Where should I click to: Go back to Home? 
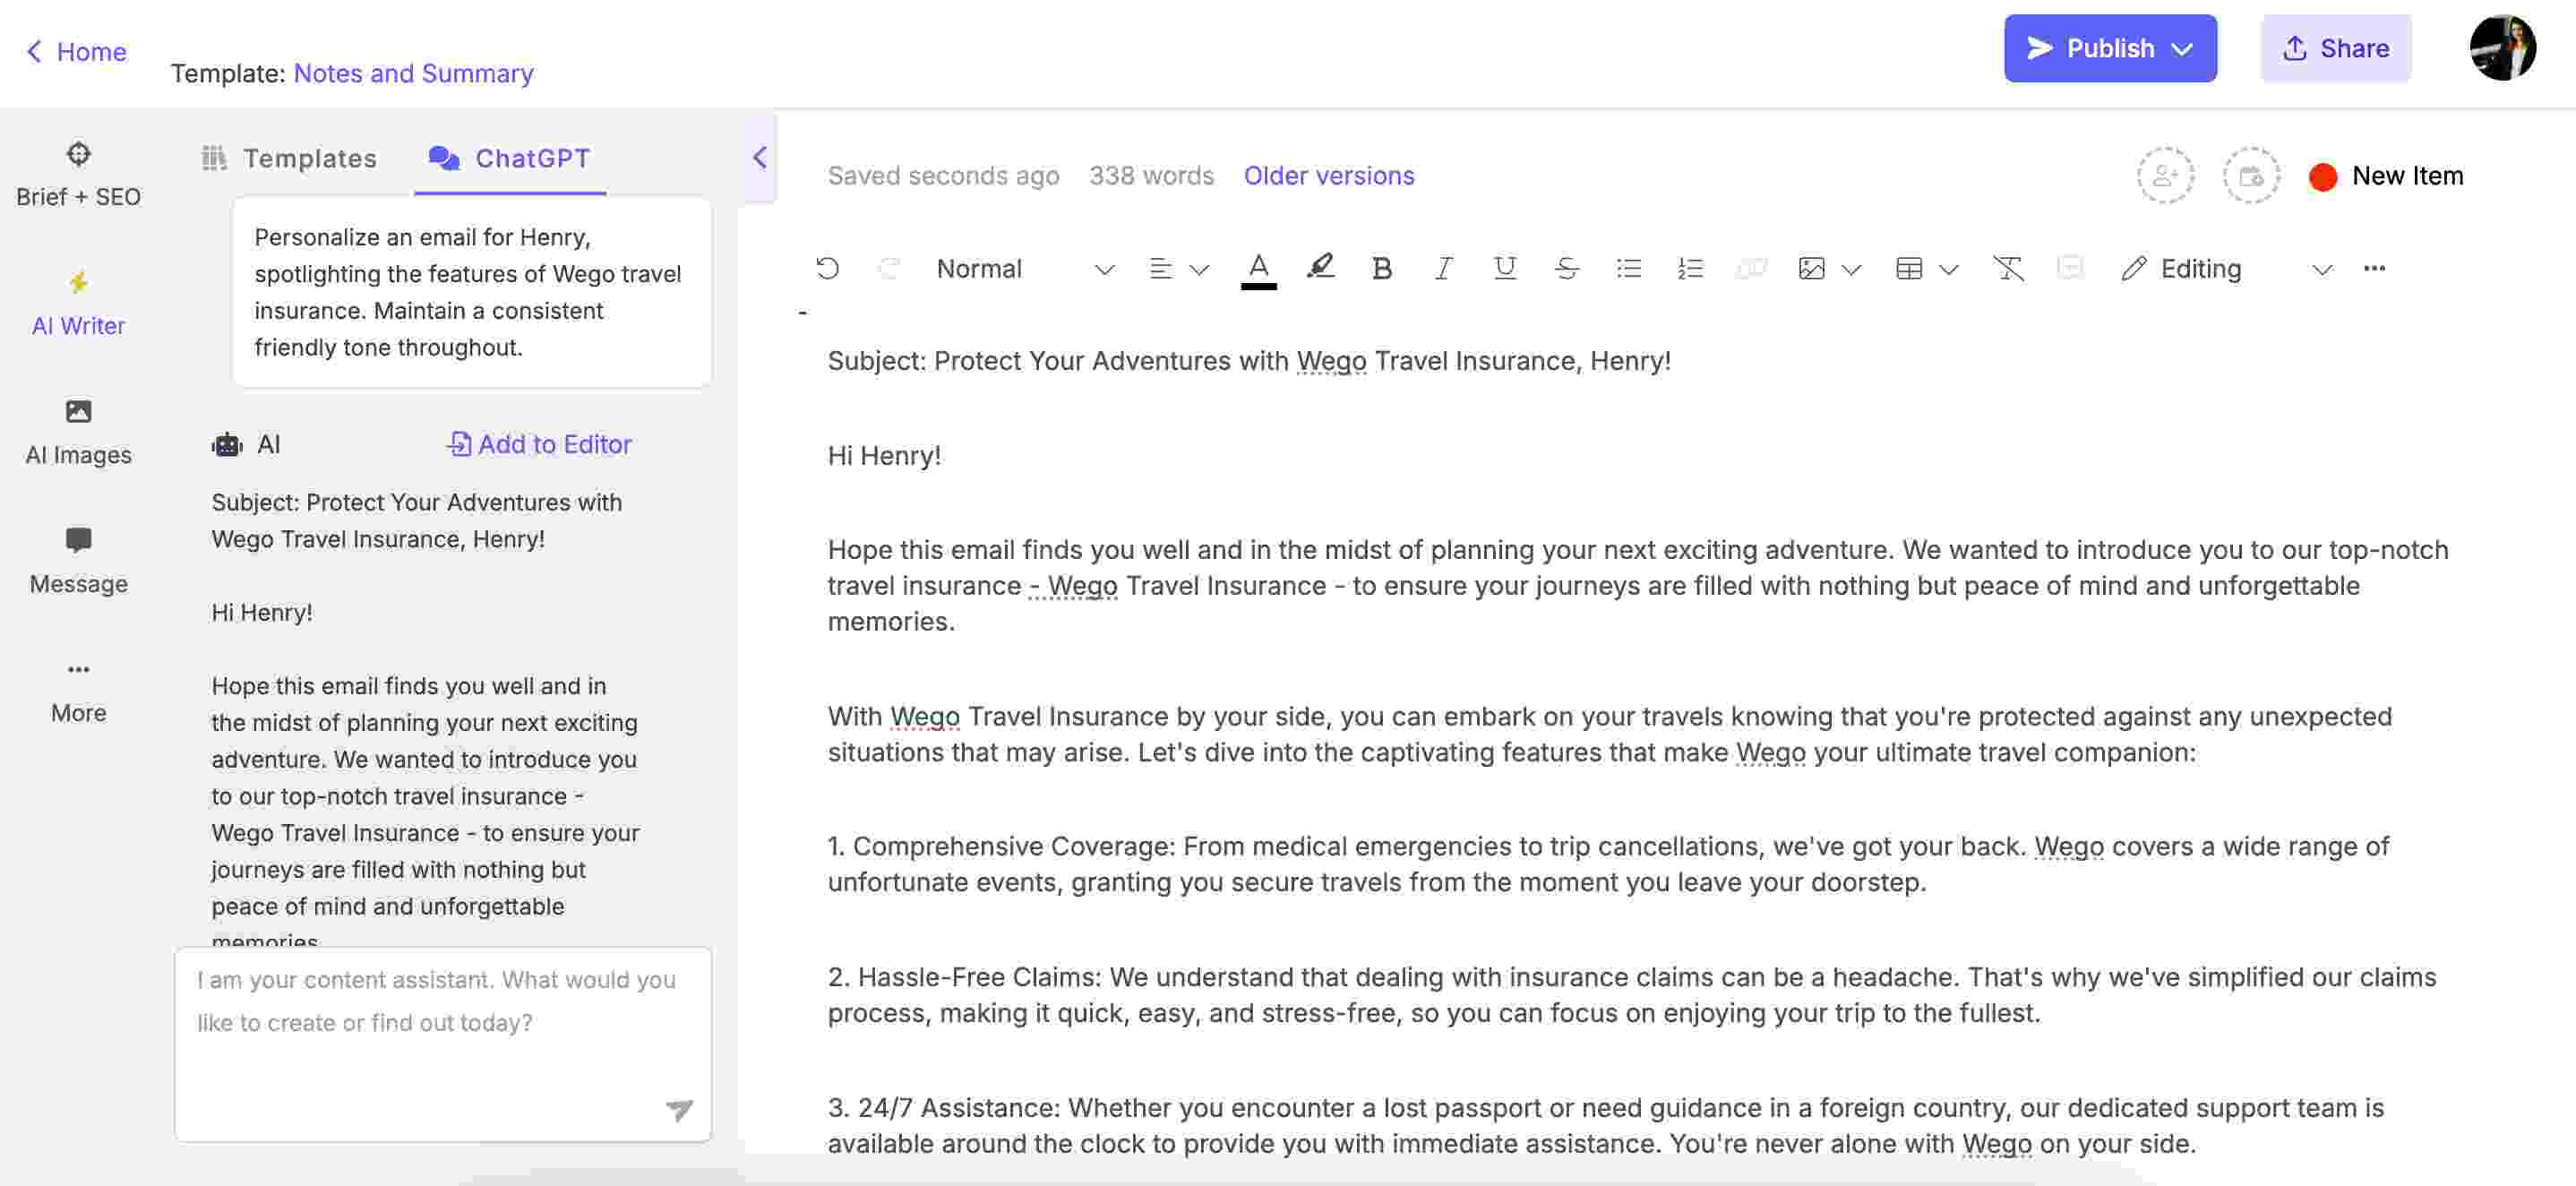pyautogui.click(x=76, y=51)
